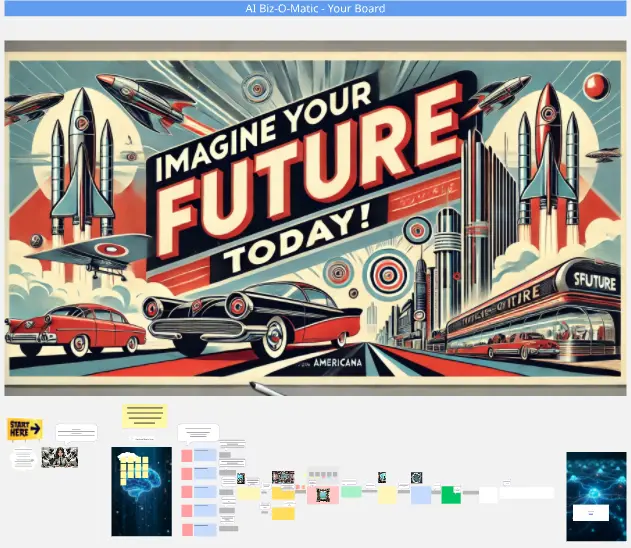This screenshot has height=548, width=631.
Task: Click the speech bubble beside START HERE
Action: [77, 432]
